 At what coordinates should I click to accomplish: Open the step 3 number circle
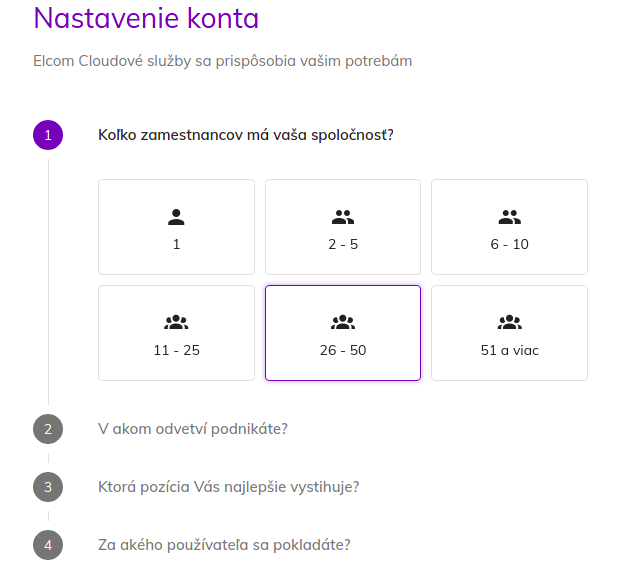(48, 487)
